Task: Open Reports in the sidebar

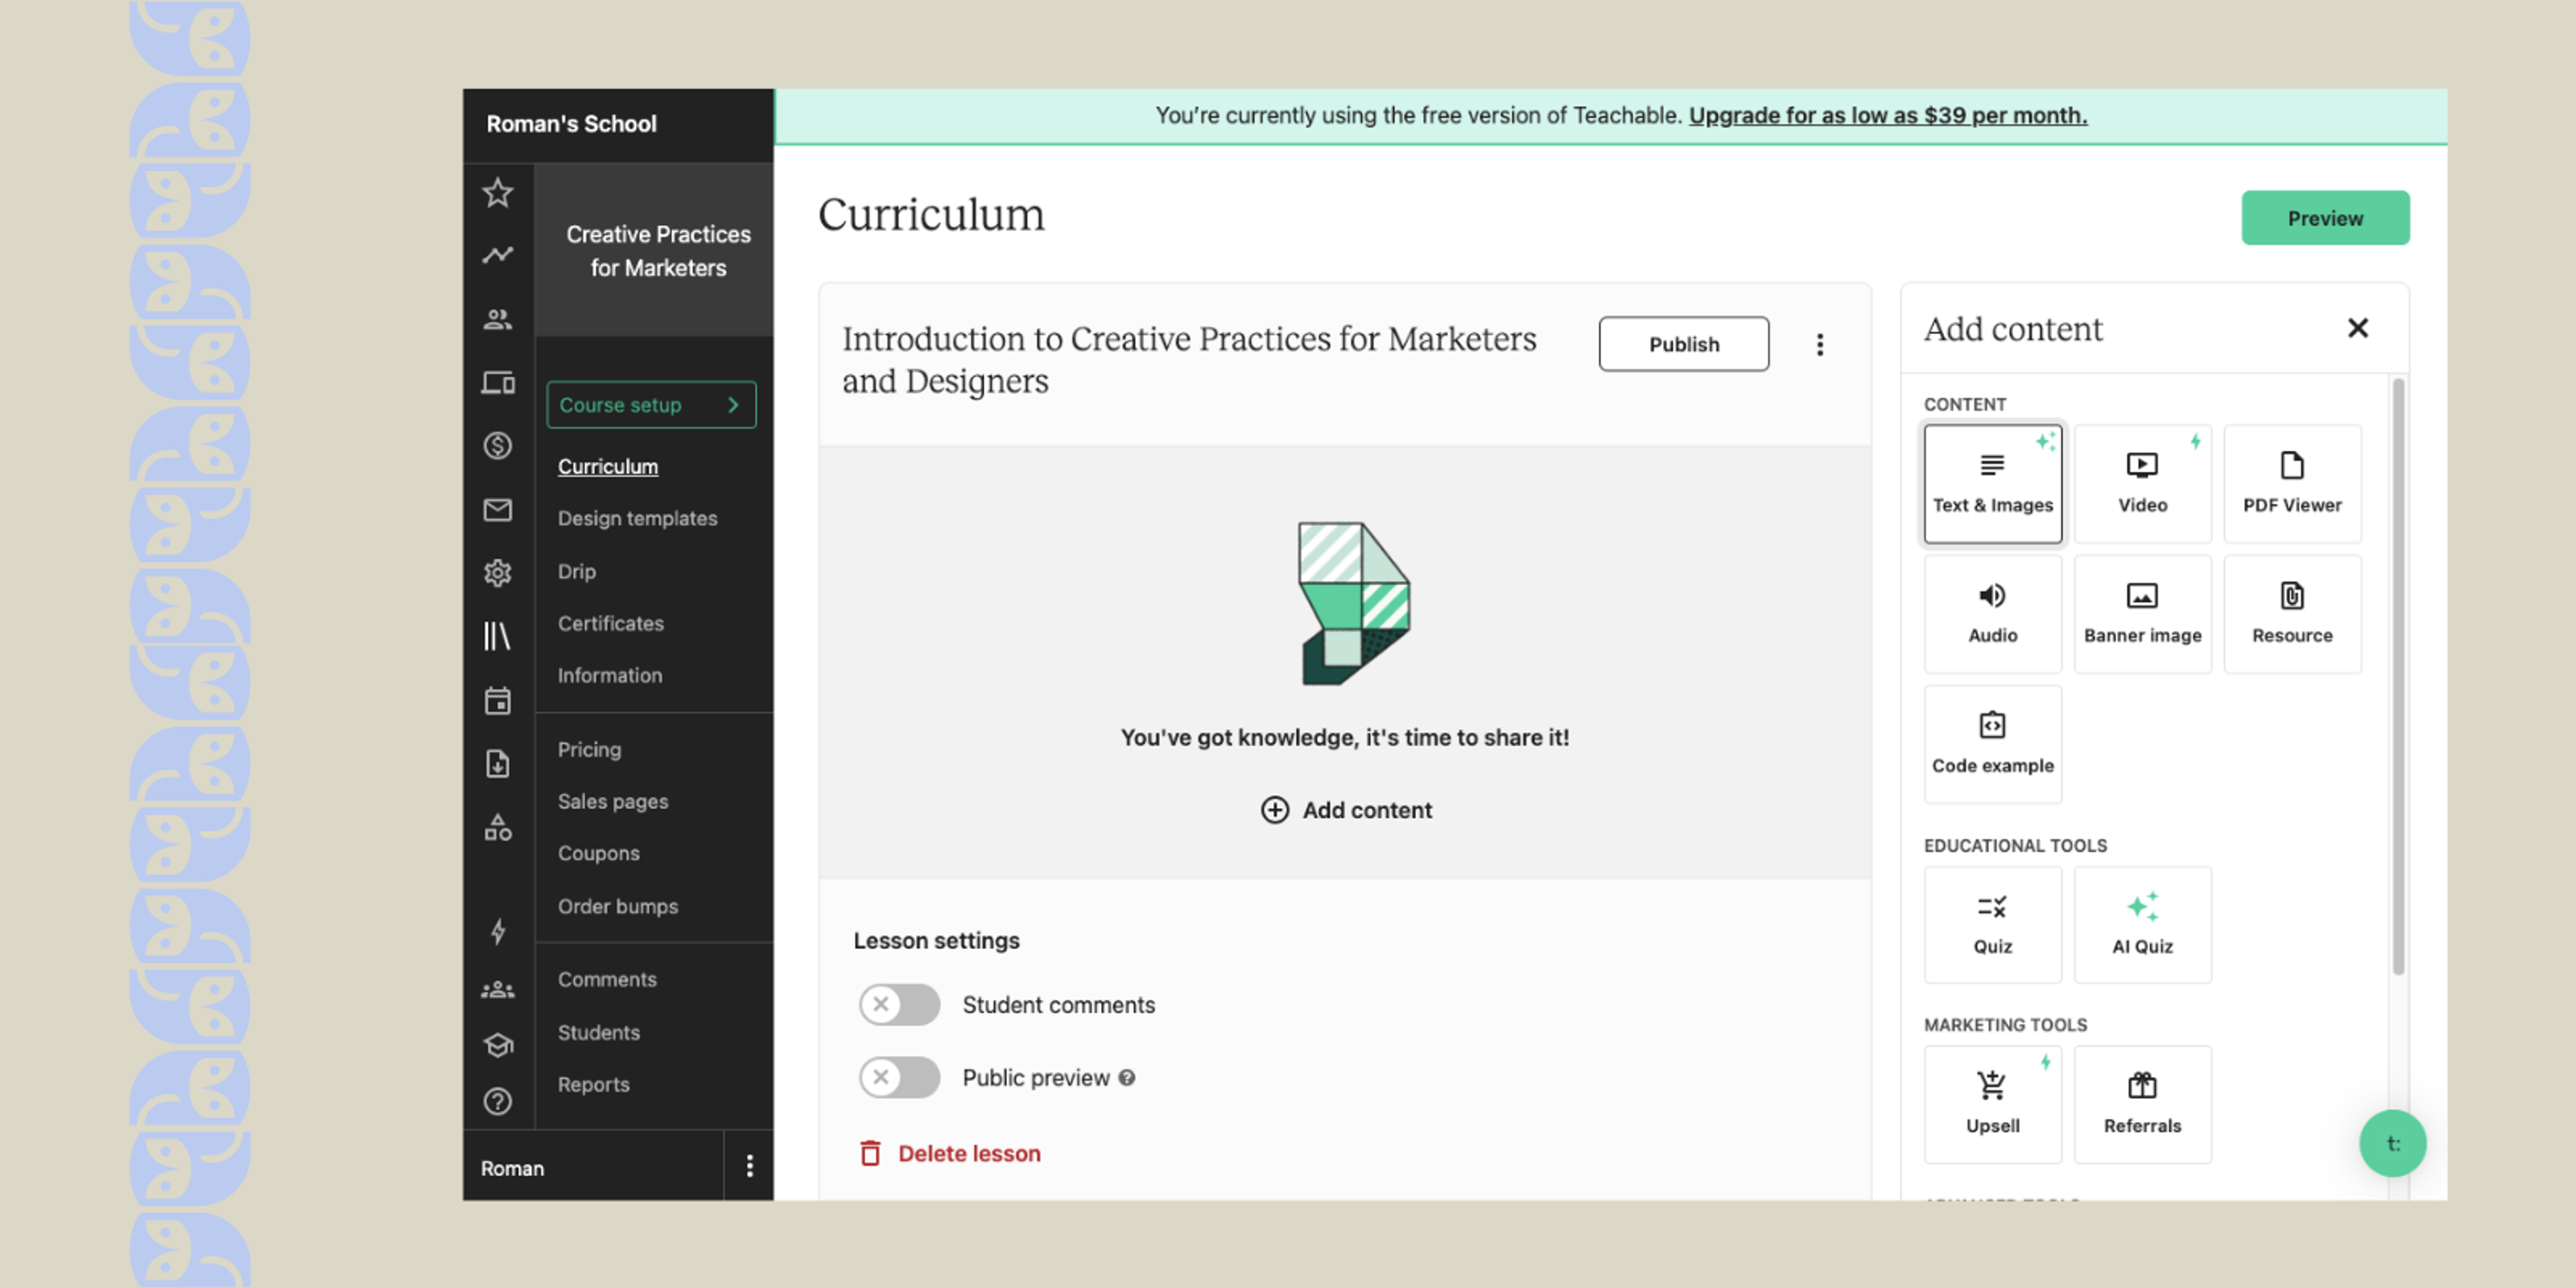Action: (593, 1084)
